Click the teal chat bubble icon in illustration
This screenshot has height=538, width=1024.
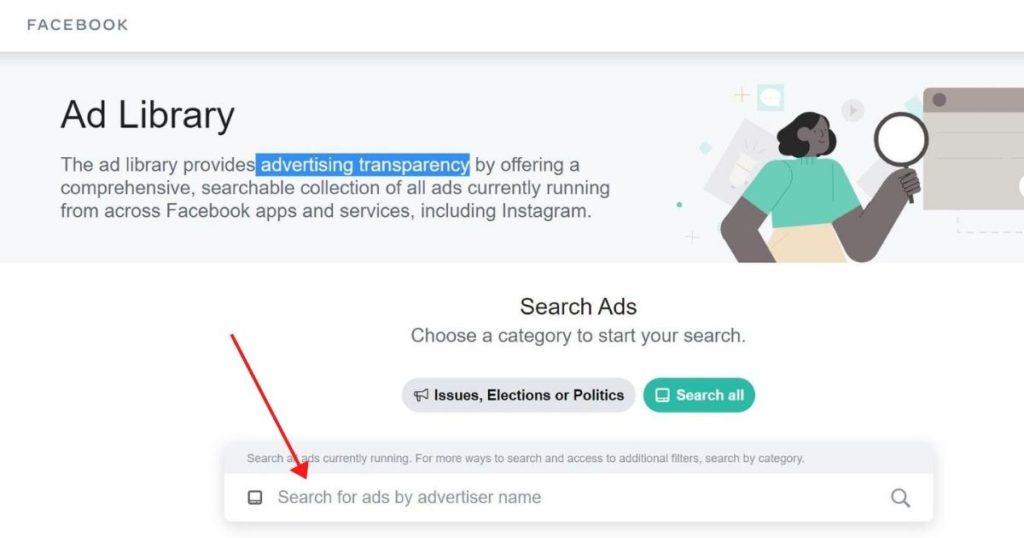tap(771, 98)
